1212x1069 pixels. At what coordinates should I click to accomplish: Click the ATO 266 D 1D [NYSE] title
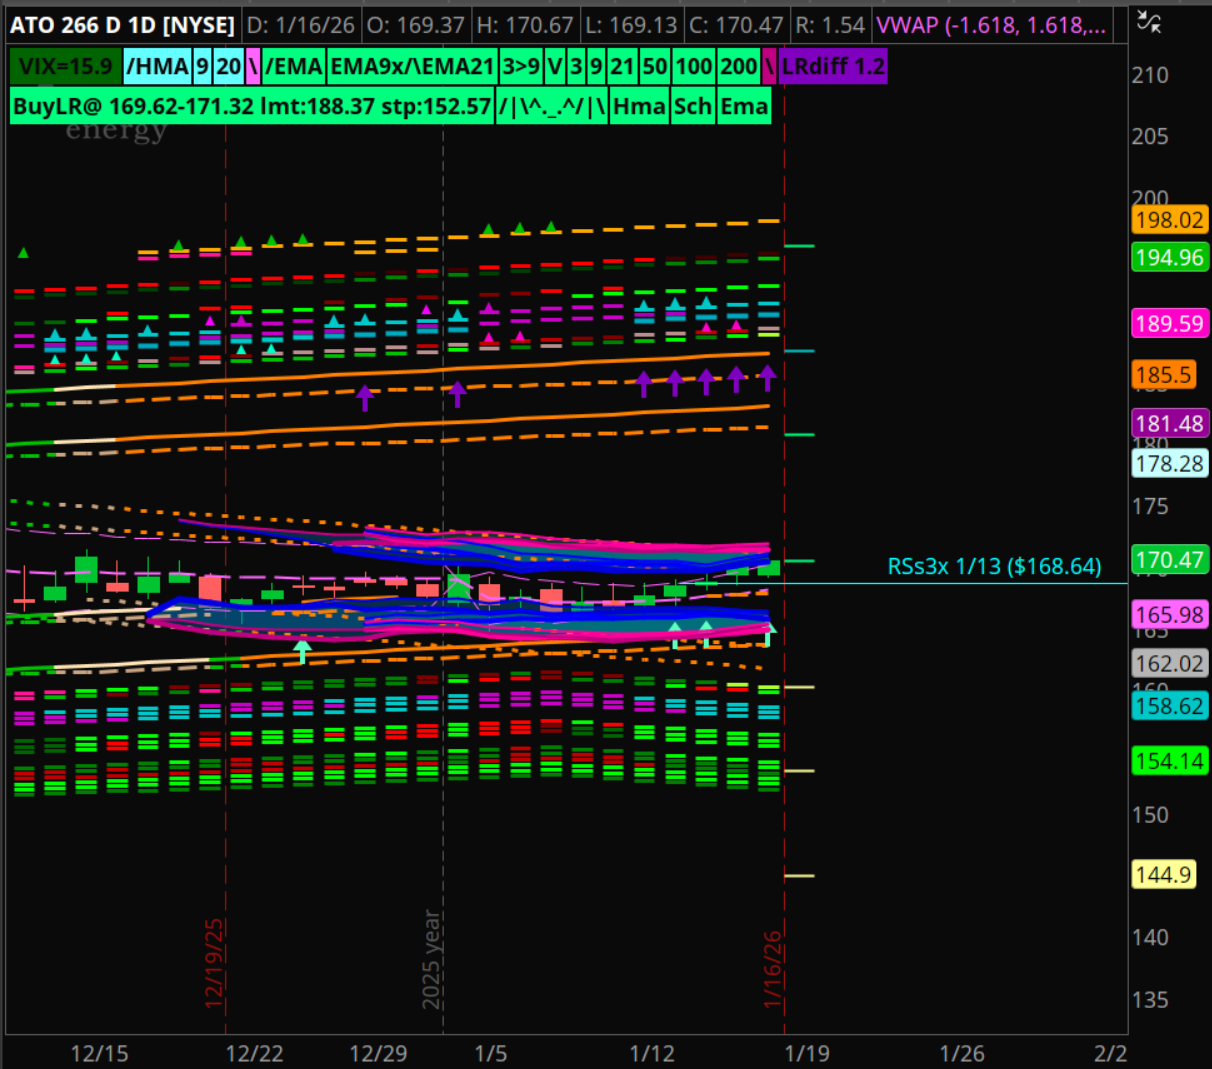point(122,25)
